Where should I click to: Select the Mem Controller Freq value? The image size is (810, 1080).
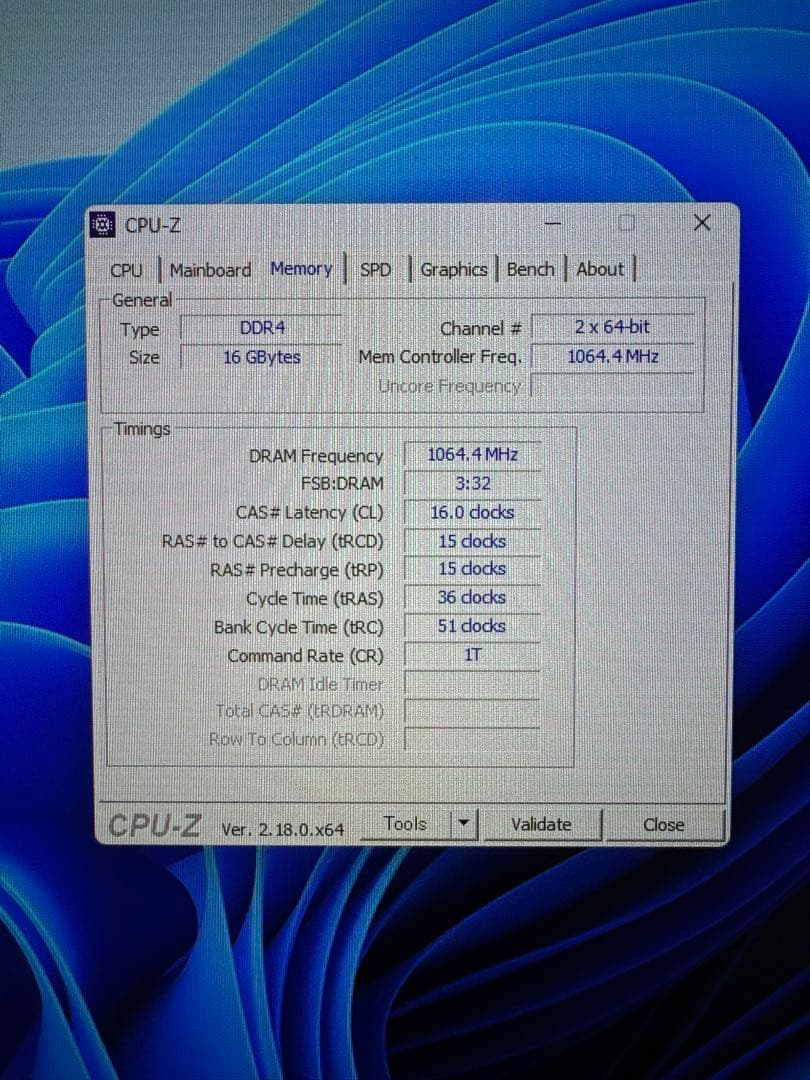[614, 357]
